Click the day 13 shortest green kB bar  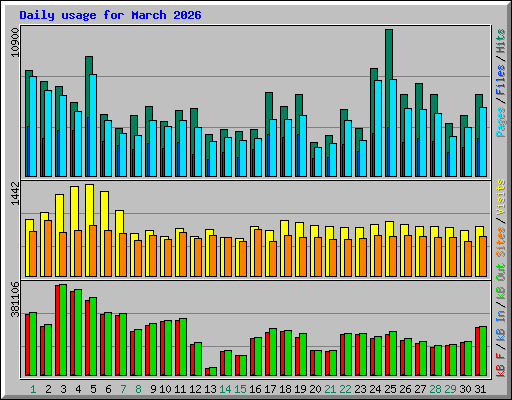click(213, 371)
